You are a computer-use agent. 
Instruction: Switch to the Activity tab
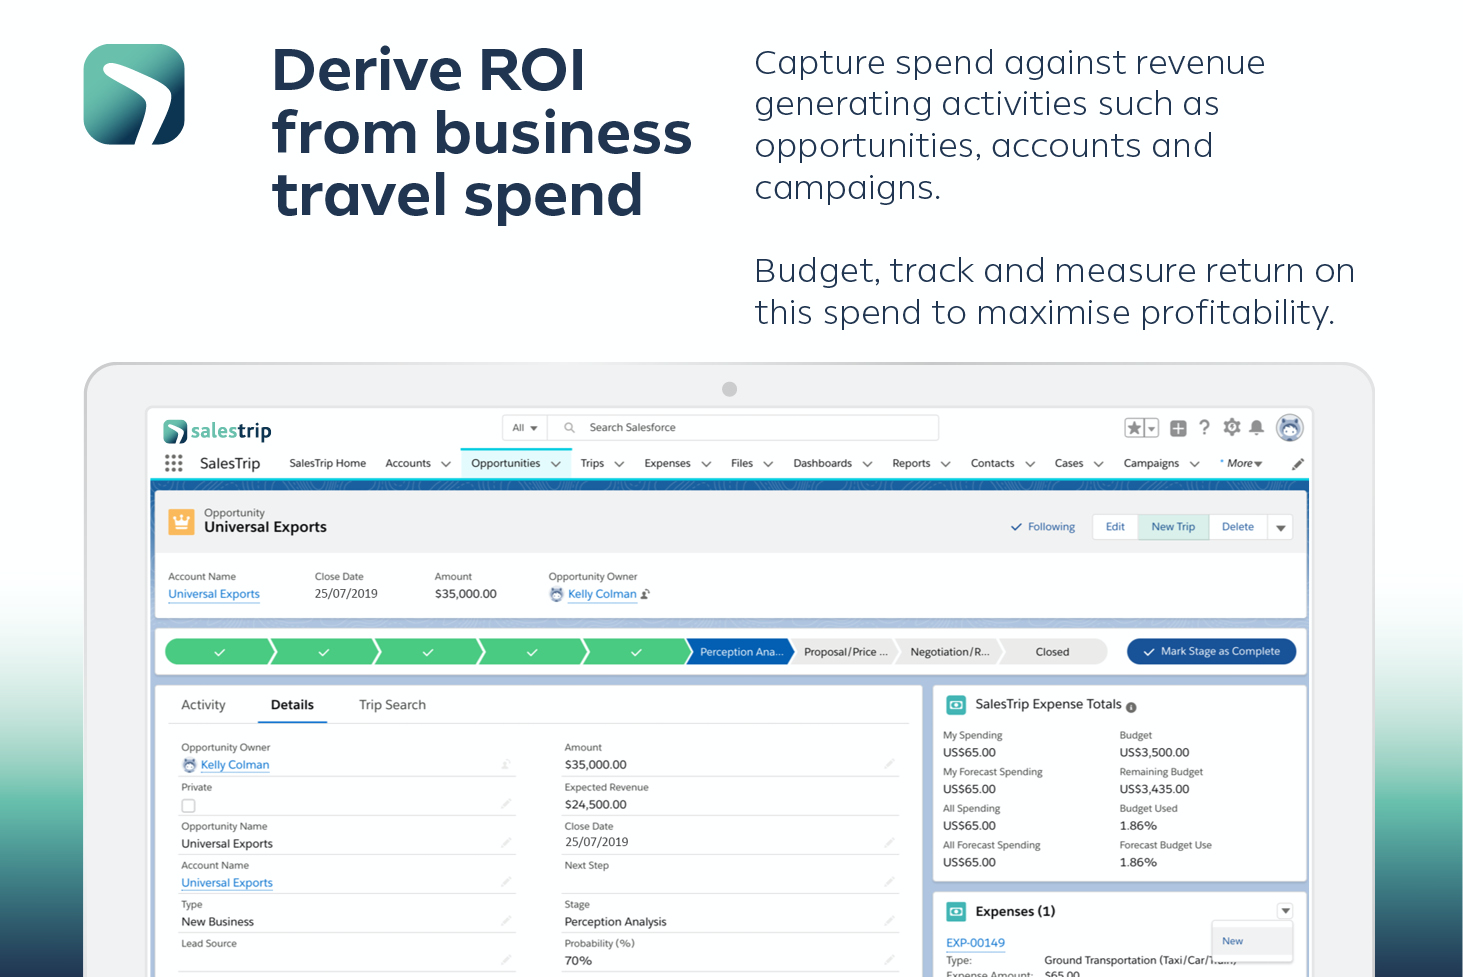(x=203, y=705)
